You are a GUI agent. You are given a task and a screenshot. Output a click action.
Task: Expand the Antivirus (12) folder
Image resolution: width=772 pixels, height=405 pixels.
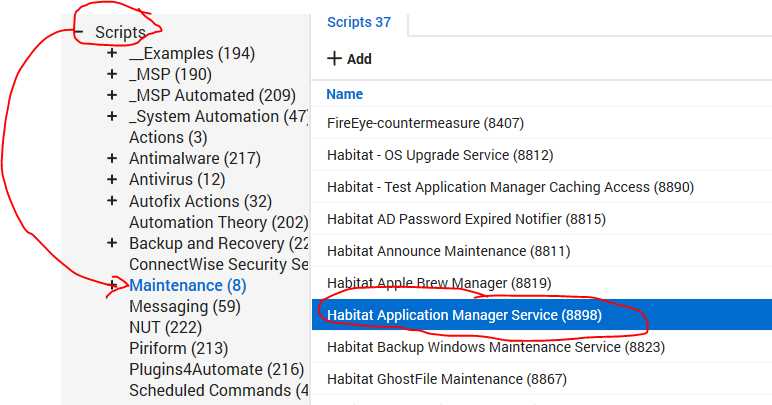(x=112, y=179)
